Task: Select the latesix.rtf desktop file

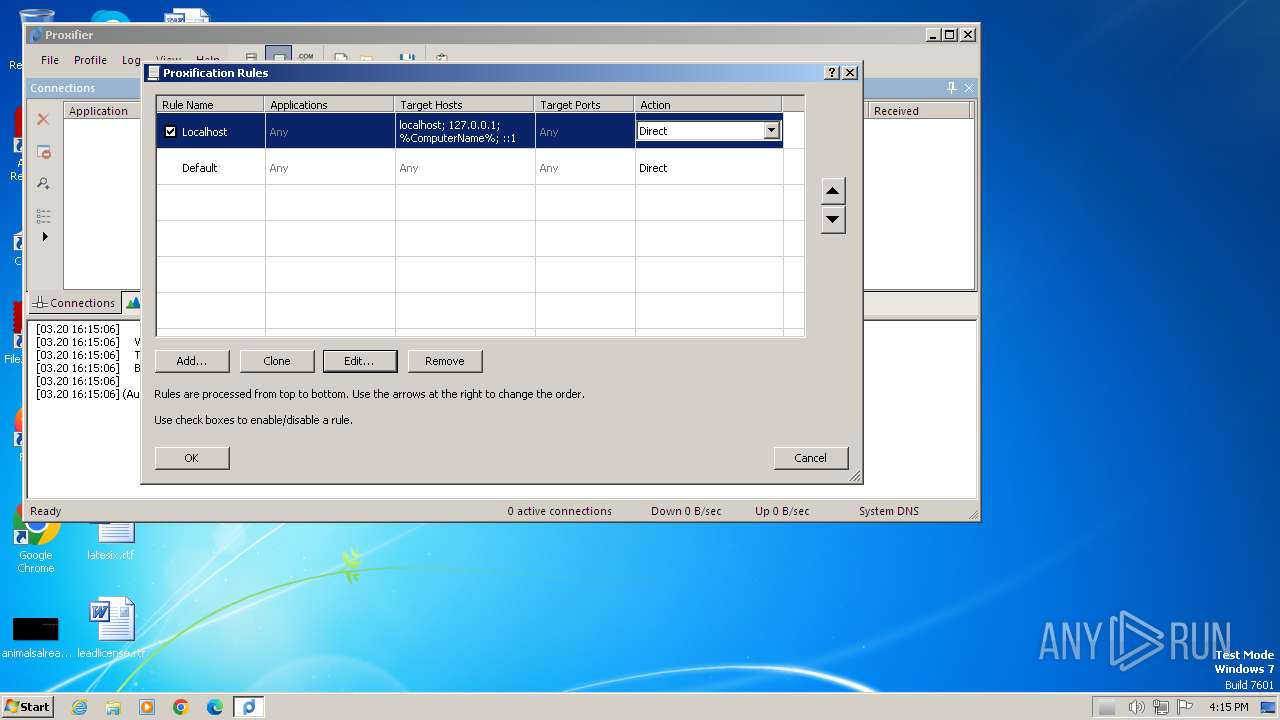Action: click(x=110, y=540)
